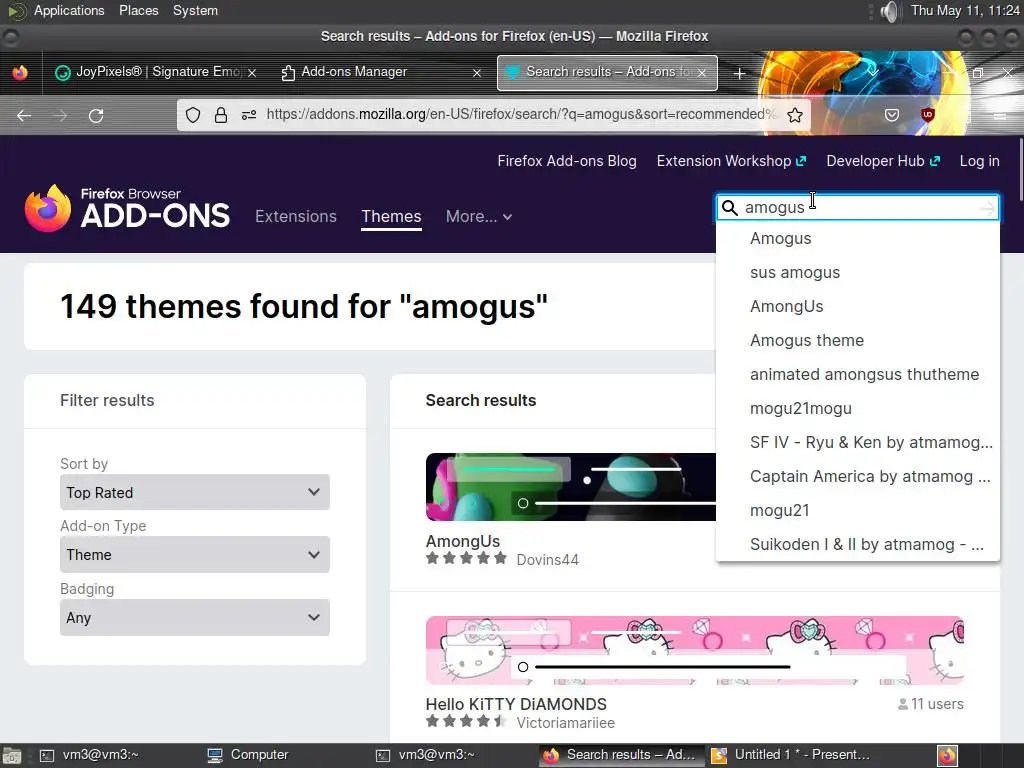Open tracking protection shield icon
This screenshot has height=768, width=1024.
coord(193,116)
